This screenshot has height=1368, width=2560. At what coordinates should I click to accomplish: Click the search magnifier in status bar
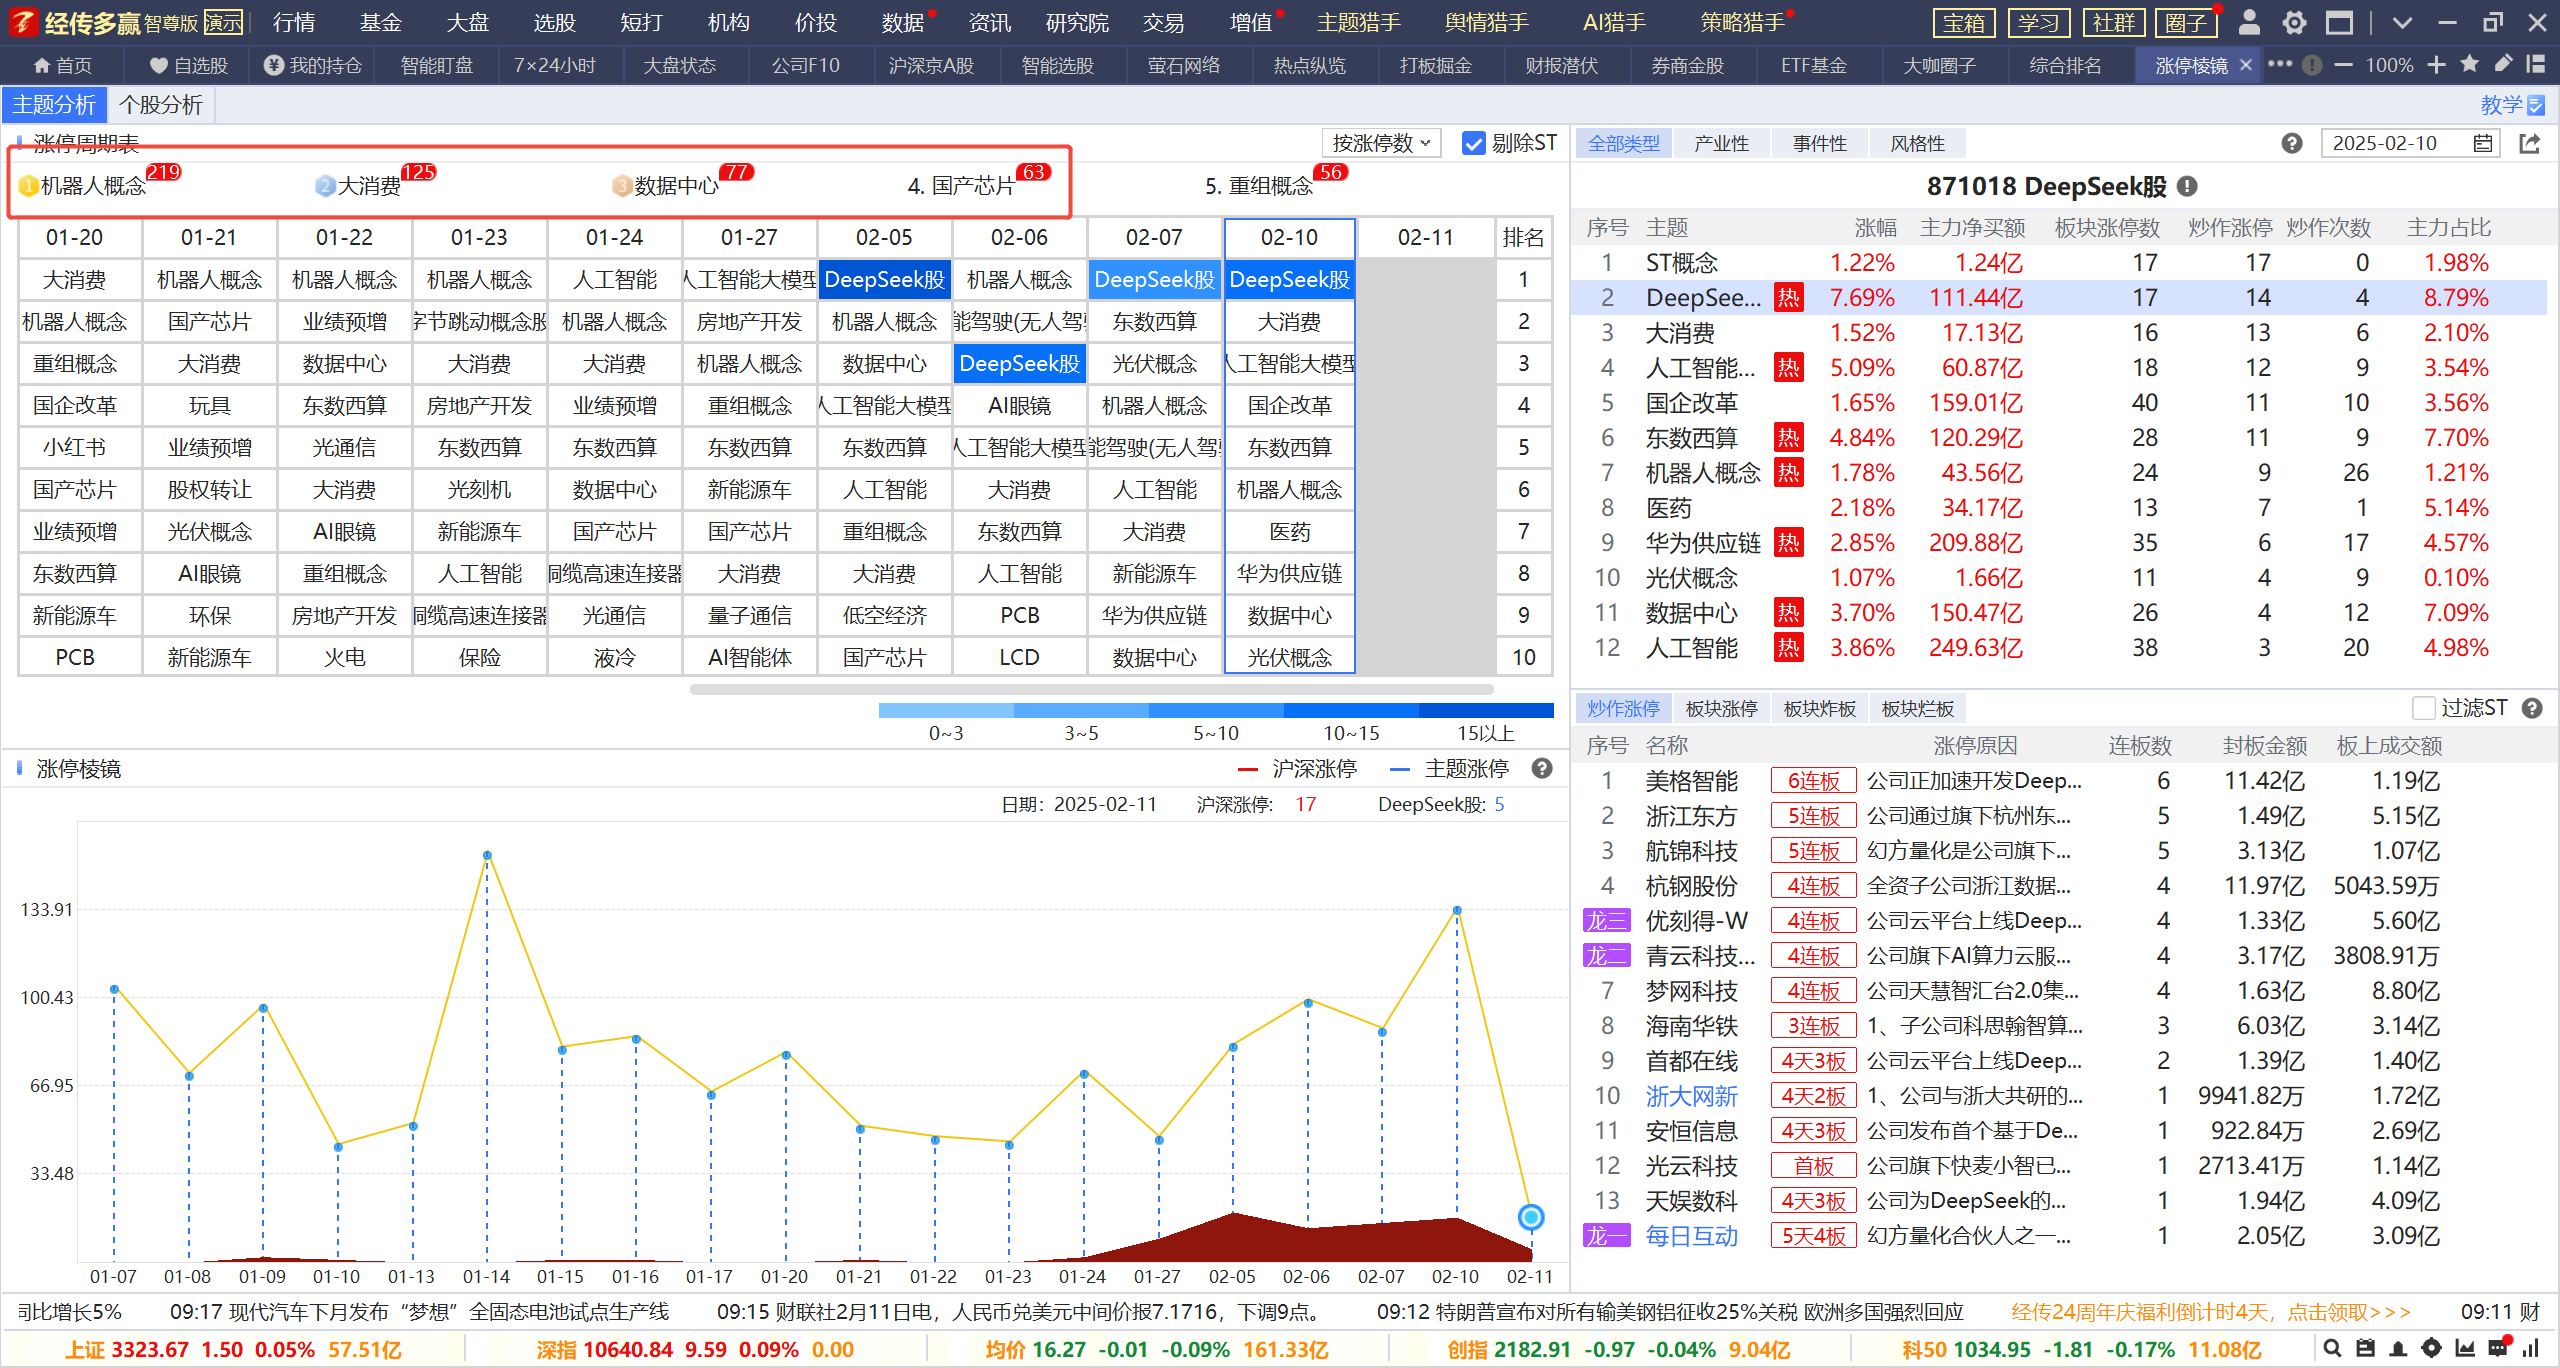pos(2332,1348)
